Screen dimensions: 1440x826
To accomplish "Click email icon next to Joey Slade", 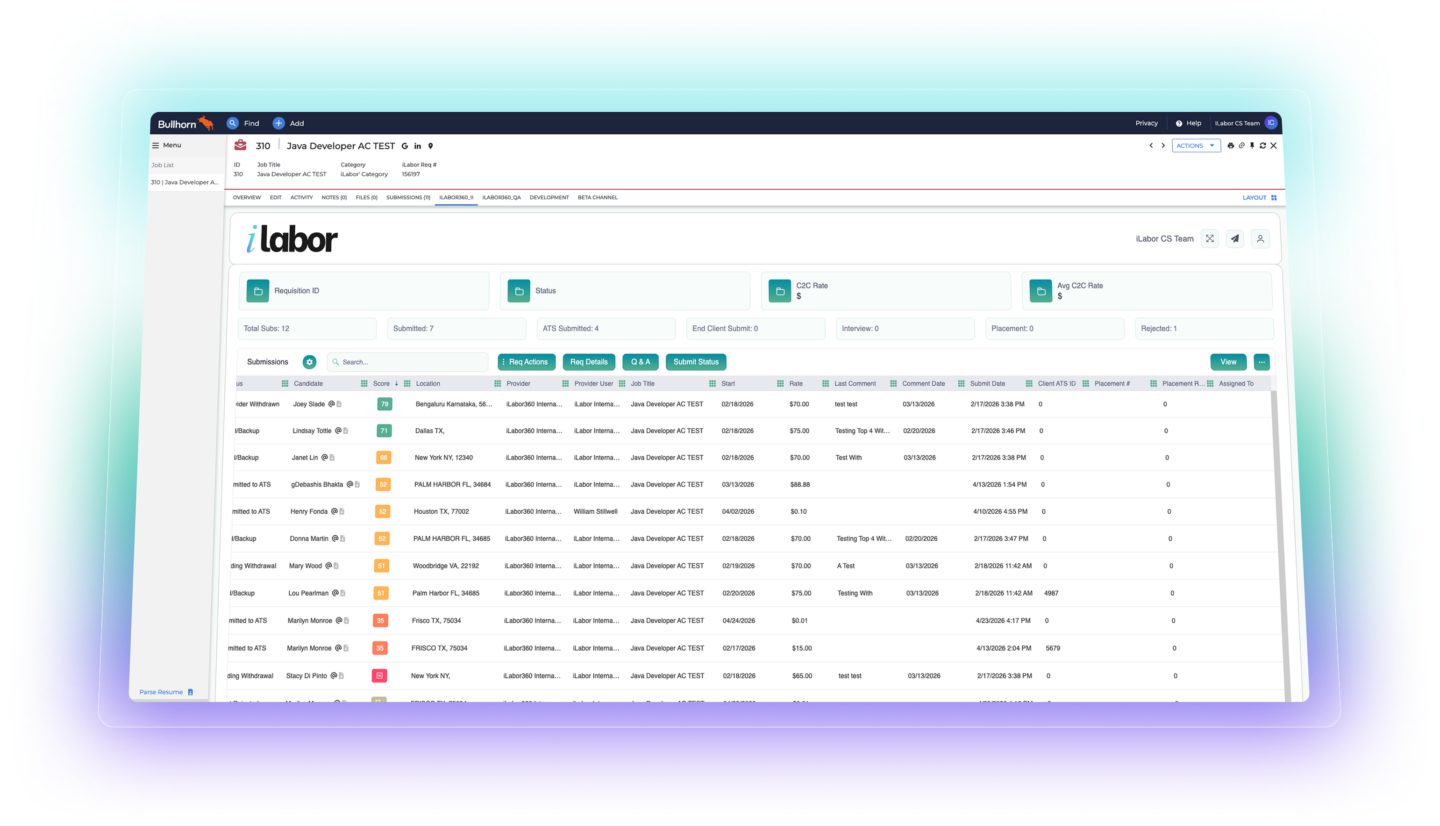I will click(332, 404).
